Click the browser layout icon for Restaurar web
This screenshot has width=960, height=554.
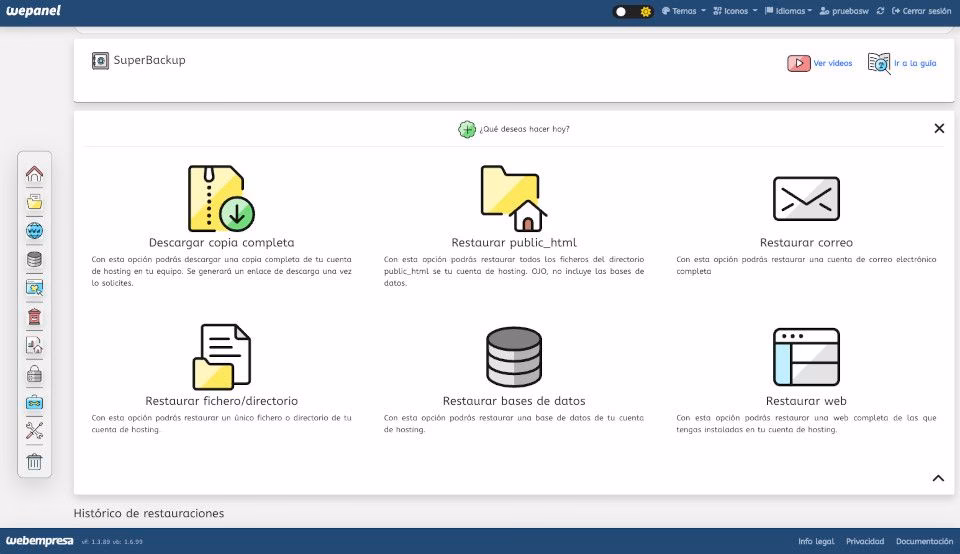pos(806,357)
